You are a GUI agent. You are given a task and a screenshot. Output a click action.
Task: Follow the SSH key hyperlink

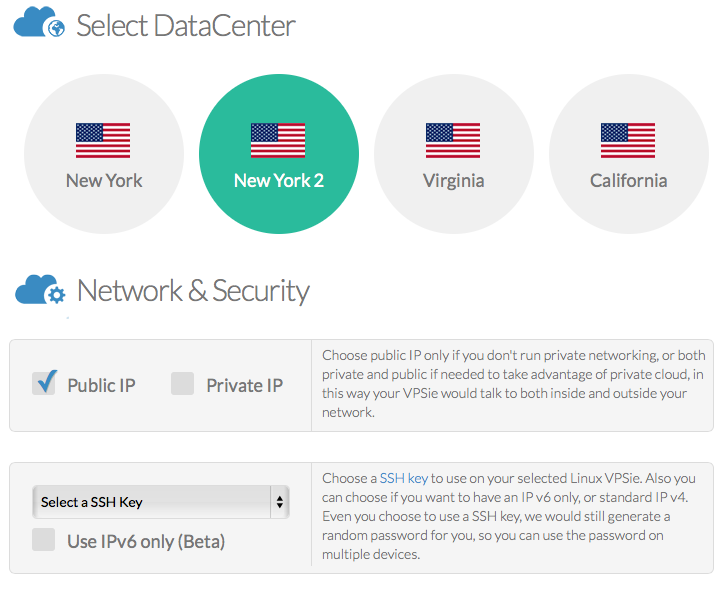(x=403, y=478)
